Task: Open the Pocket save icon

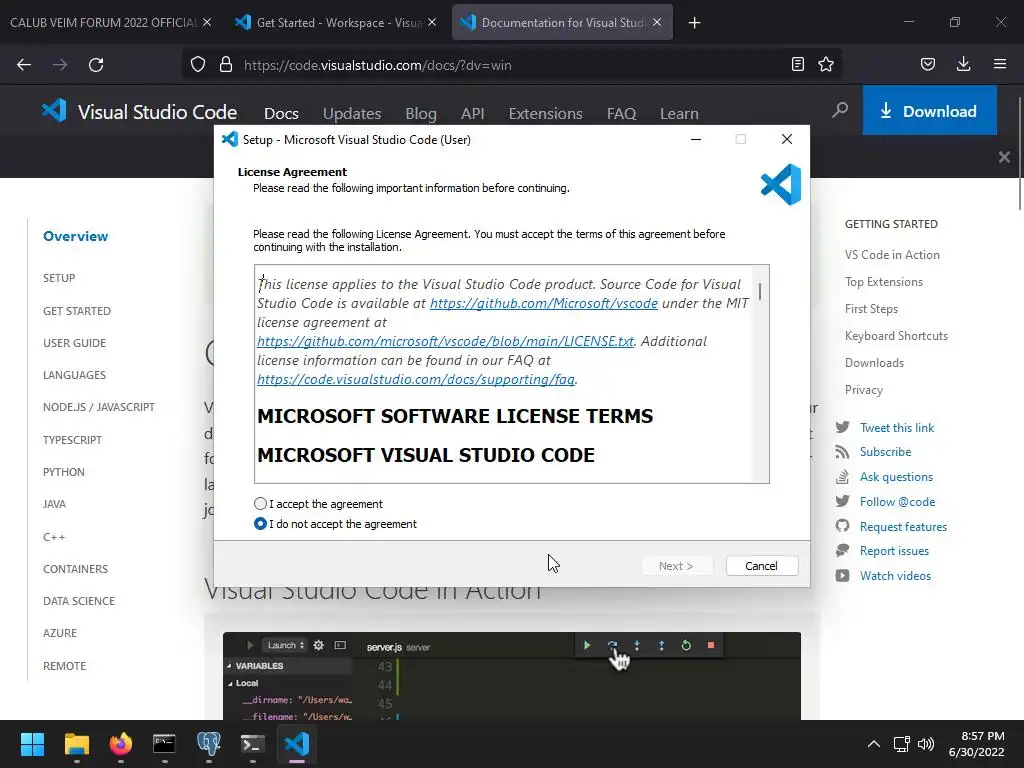Action: click(x=928, y=64)
